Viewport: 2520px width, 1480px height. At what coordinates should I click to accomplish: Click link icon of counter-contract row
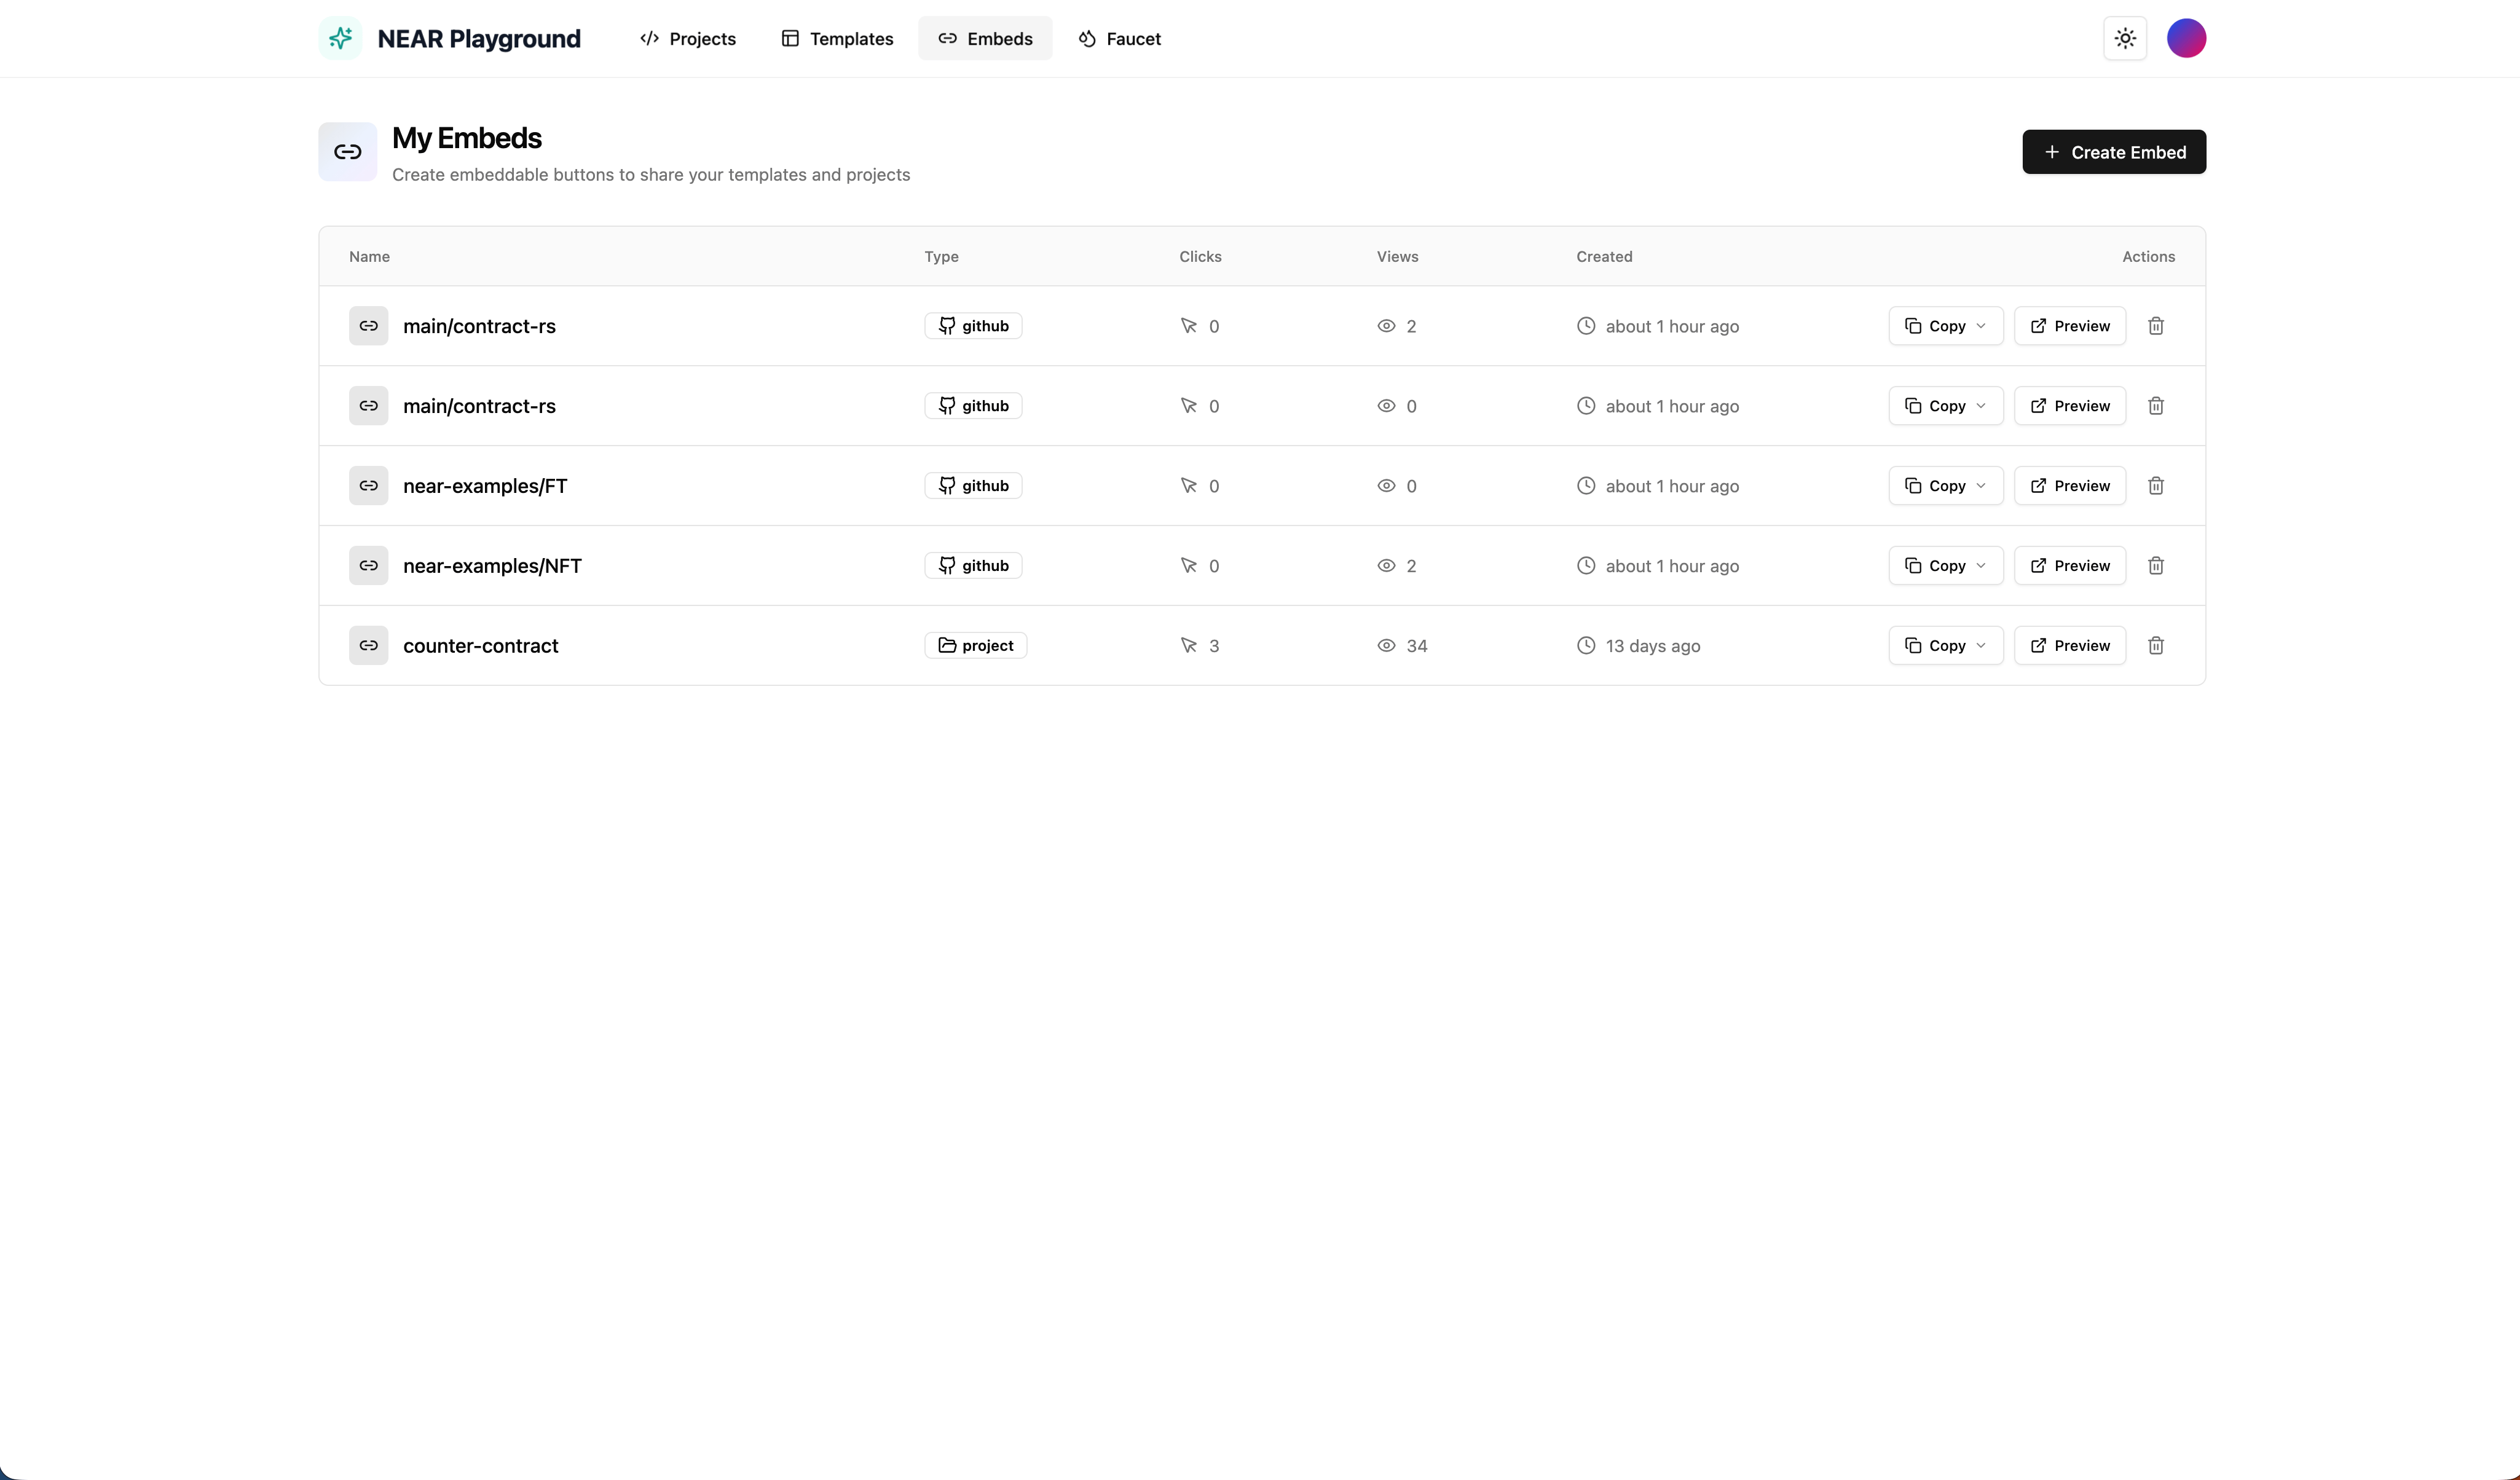tap(369, 646)
